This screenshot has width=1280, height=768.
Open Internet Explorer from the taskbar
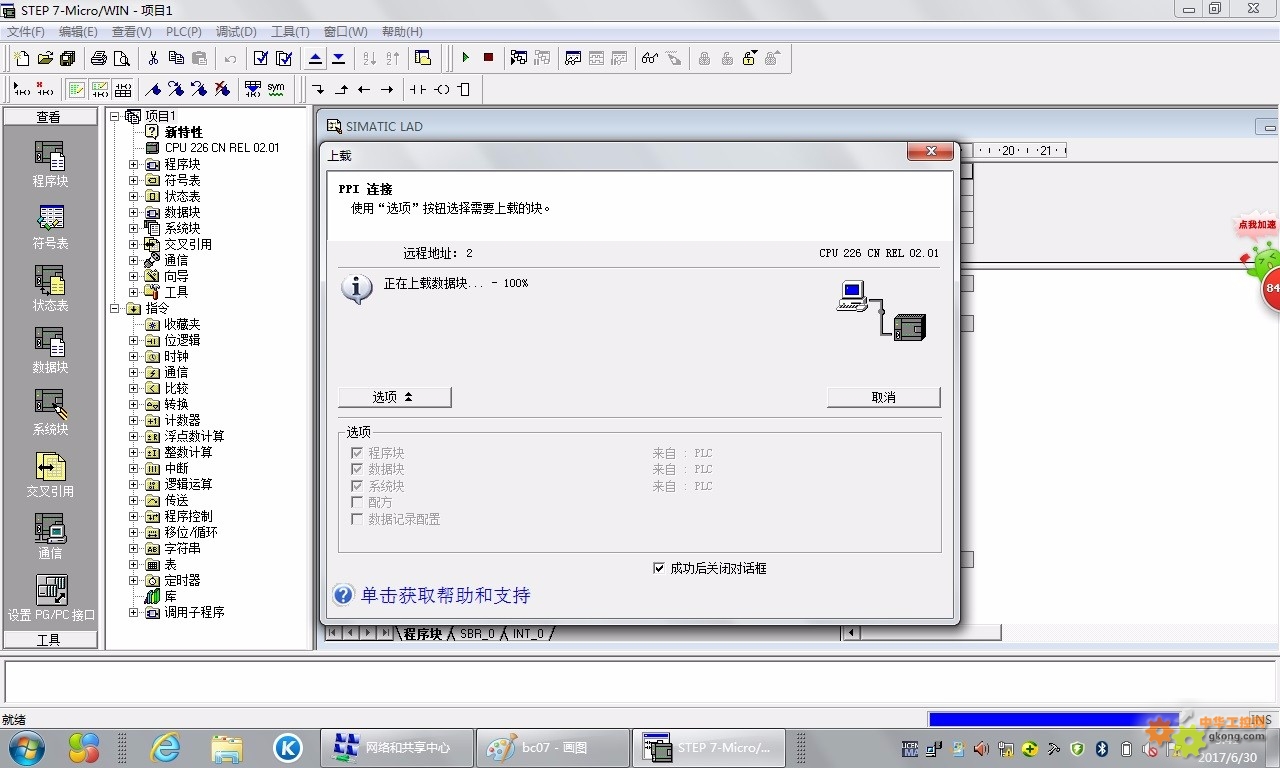coord(165,747)
